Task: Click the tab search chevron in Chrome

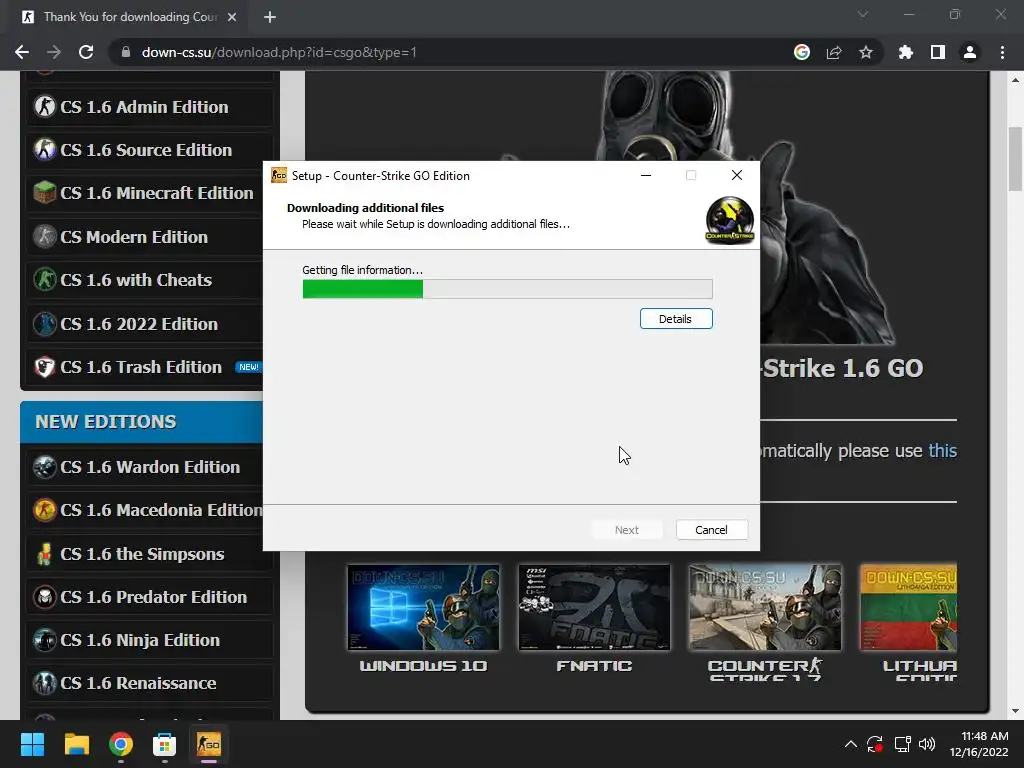Action: [863, 14]
